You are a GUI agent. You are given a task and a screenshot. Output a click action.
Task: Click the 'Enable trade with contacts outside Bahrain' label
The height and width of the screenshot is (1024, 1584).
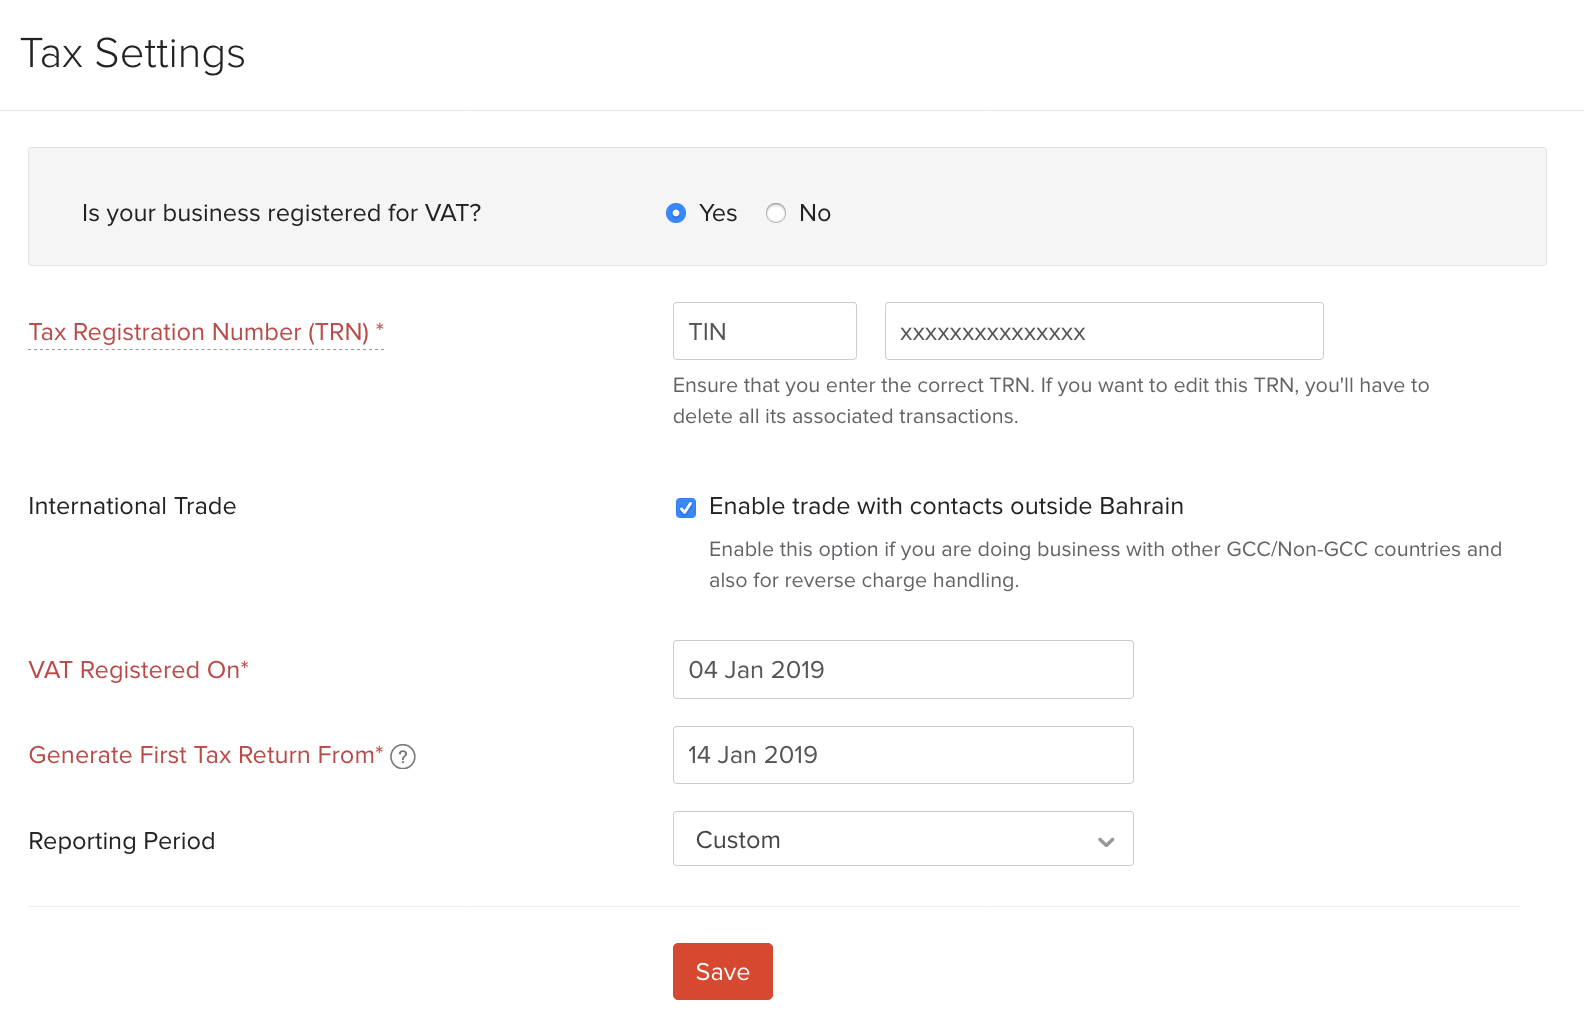946,506
